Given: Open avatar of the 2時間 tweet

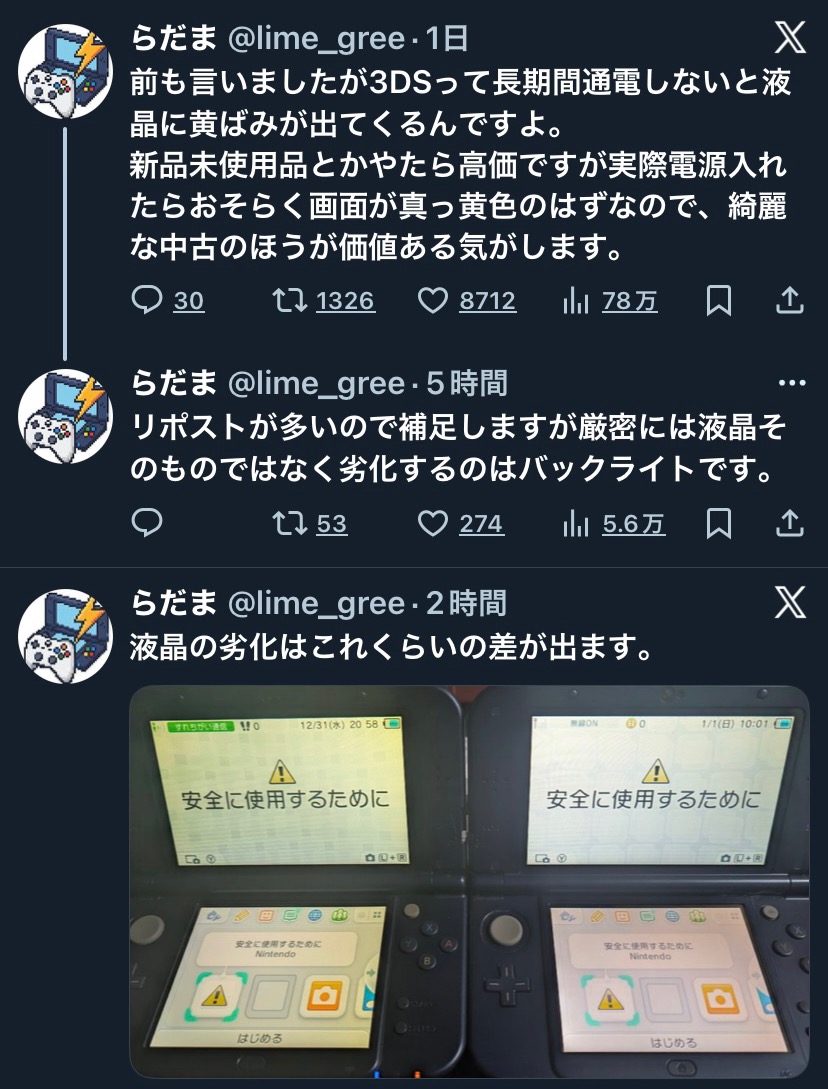Looking at the screenshot, I should point(65,636).
